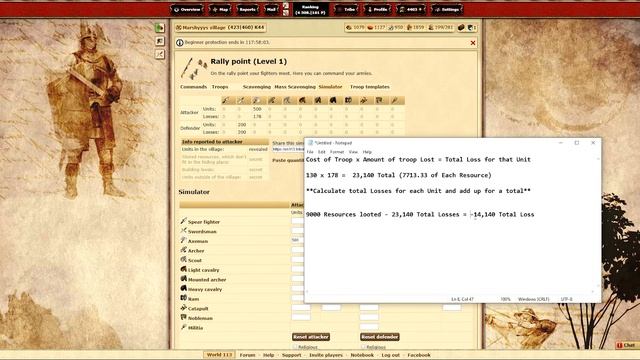Open the Overview page in top navigation

click(187, 9)
